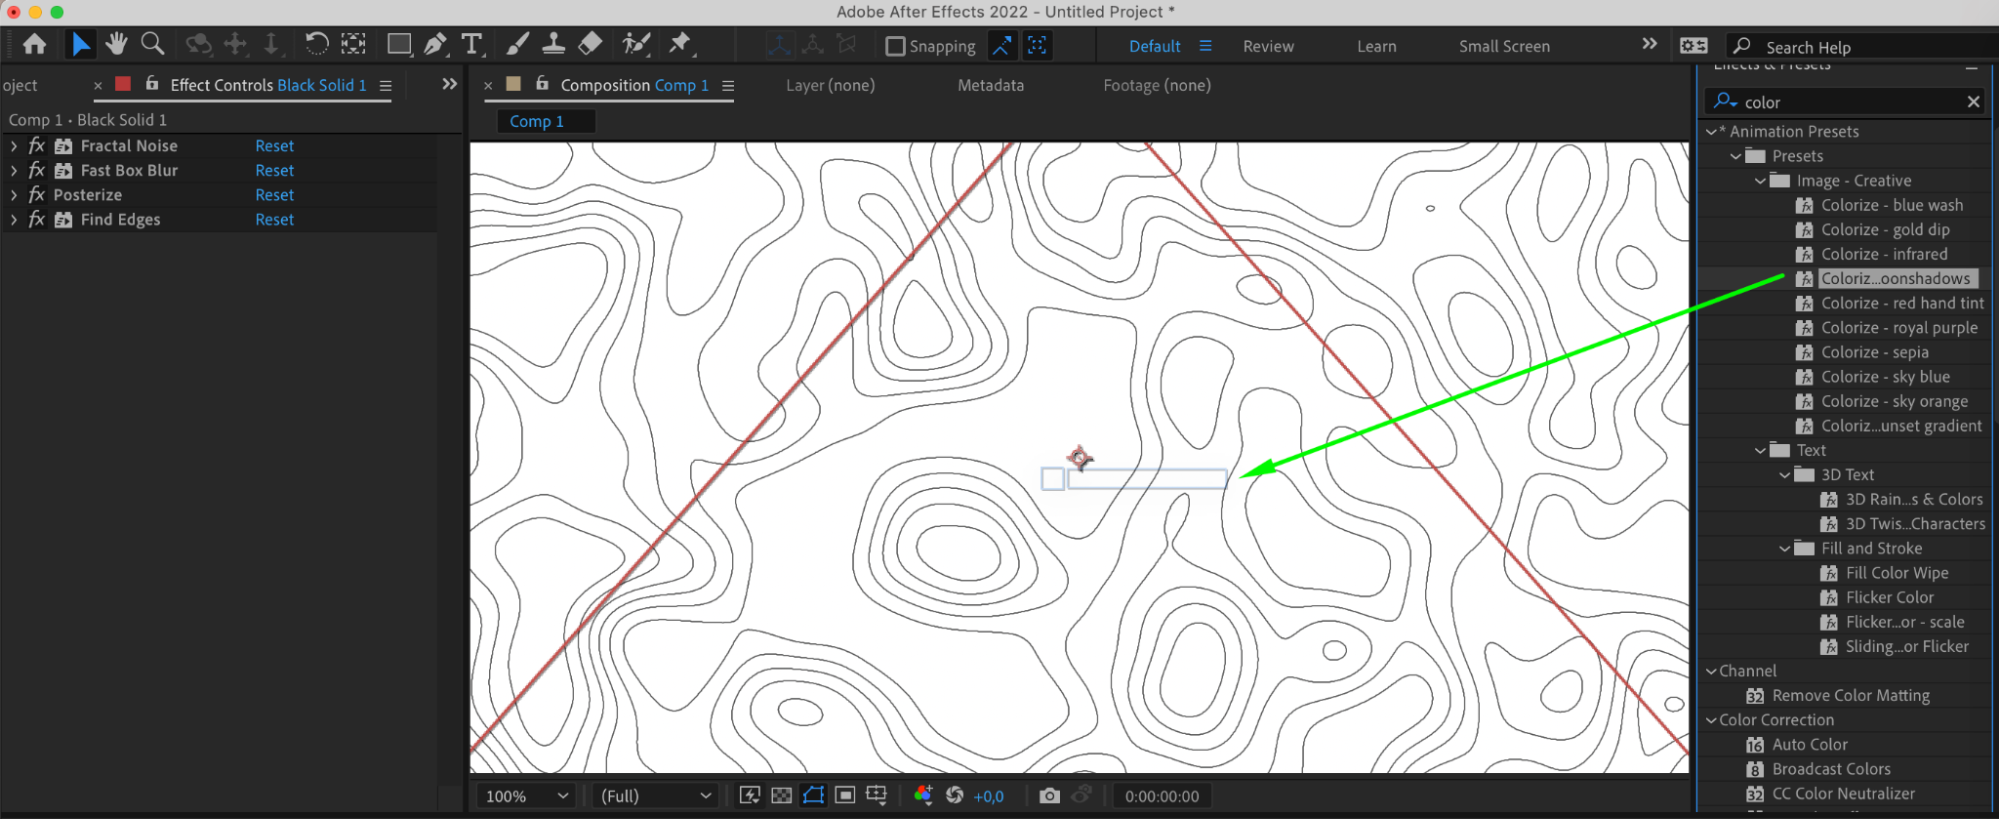
Task: Open the grid and guide options icon
Action: coord(877,795)
